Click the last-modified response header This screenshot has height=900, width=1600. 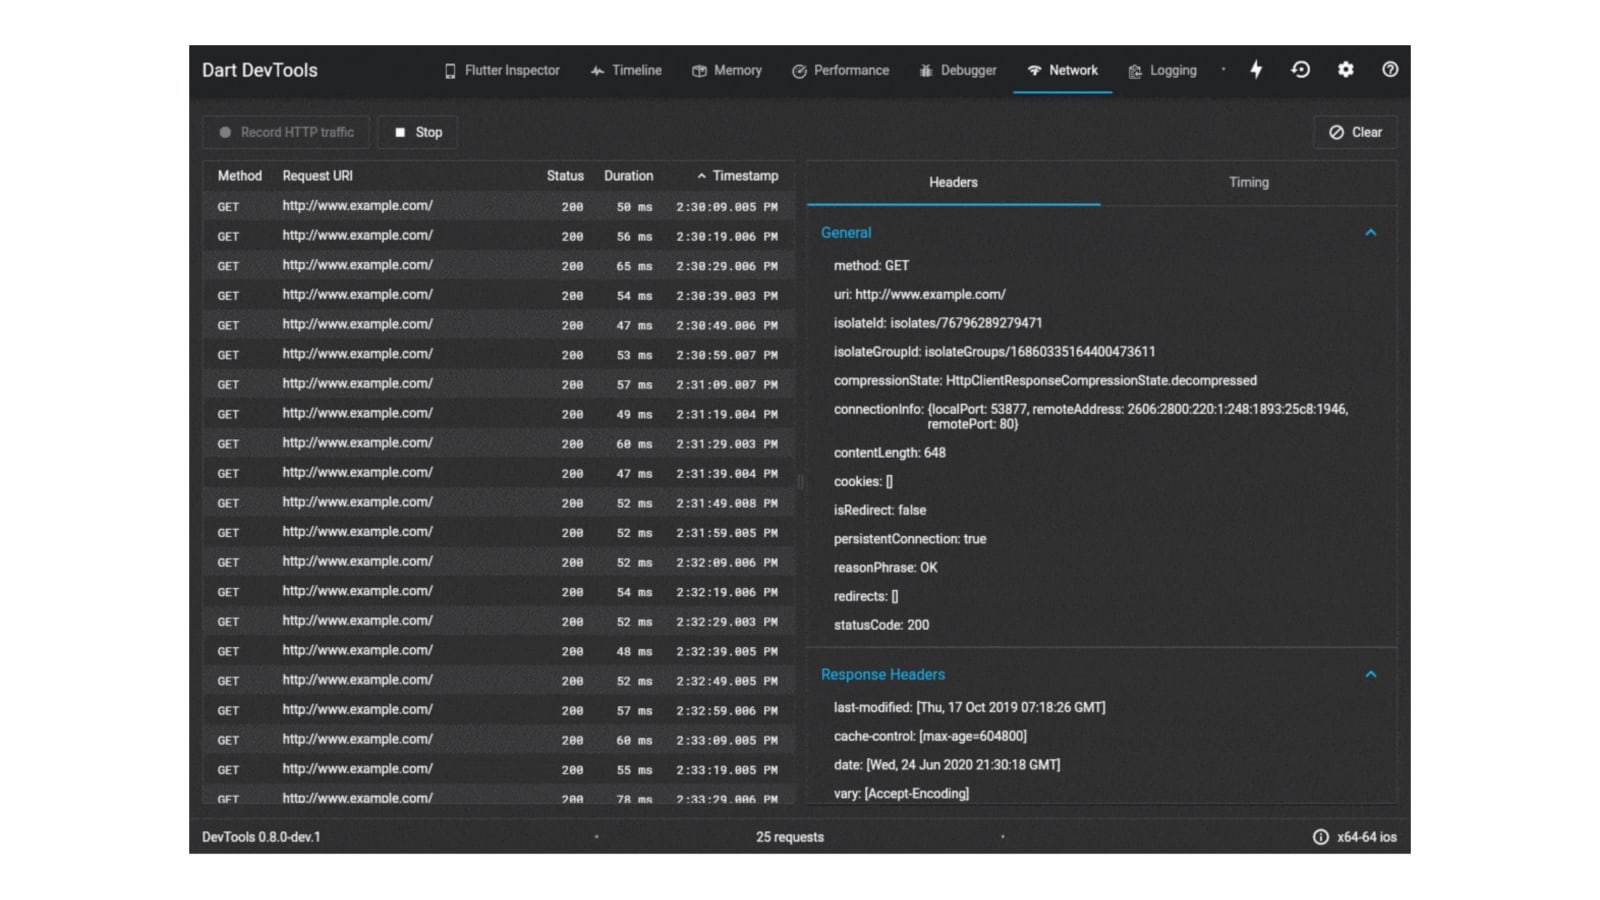969,708
